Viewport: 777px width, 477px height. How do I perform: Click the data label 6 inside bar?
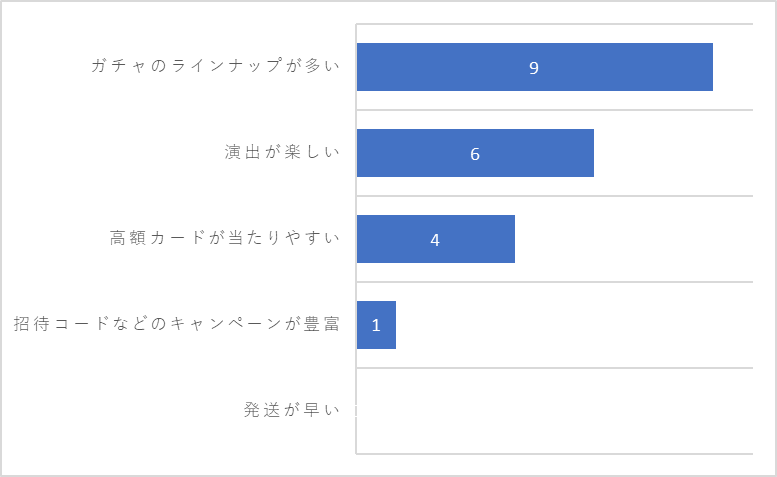tap(475, 154)
